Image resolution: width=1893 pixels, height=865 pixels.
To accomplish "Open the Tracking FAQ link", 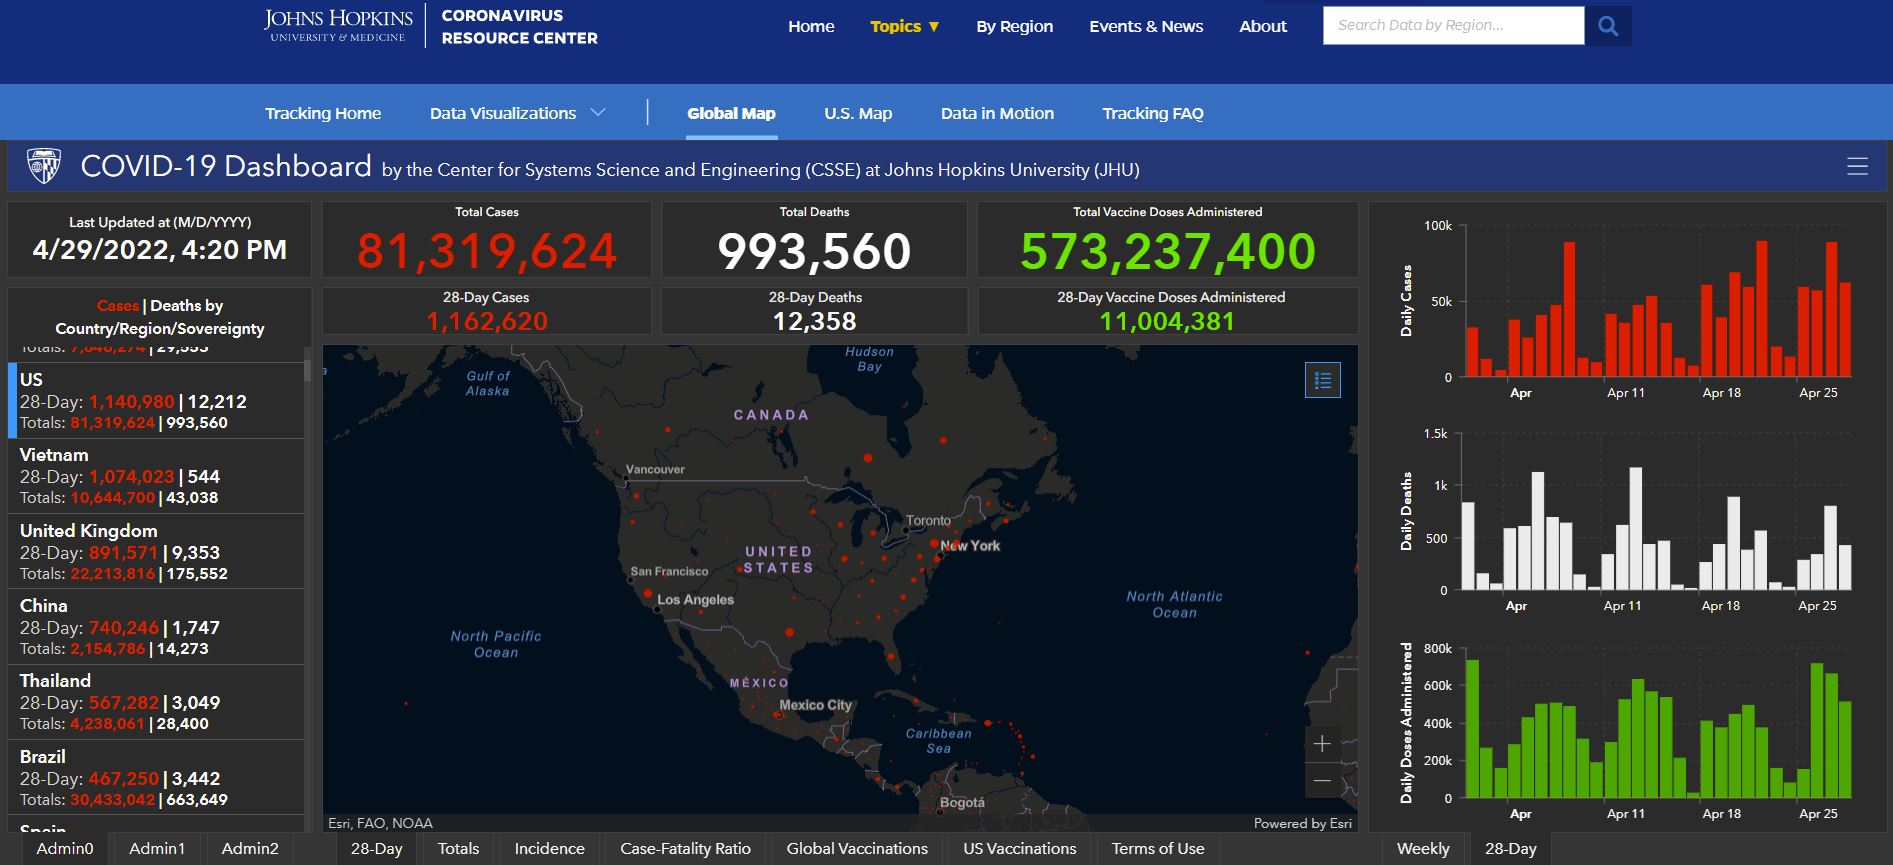I will [1153, 113].
